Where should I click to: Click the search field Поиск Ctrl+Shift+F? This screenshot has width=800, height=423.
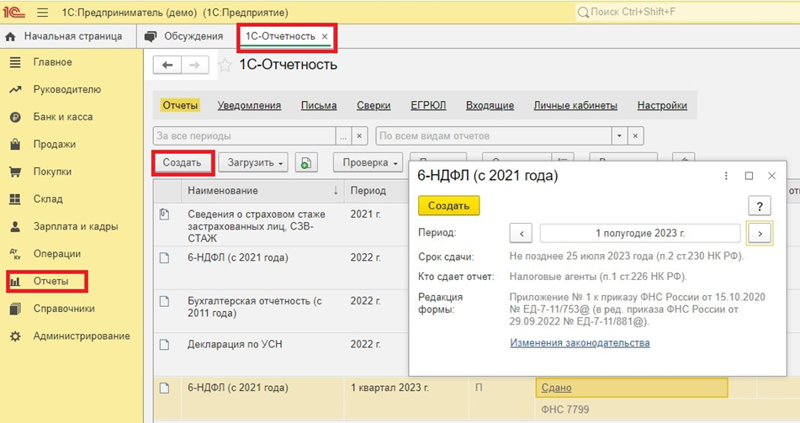pyautogui.click(x=686, y=12)
